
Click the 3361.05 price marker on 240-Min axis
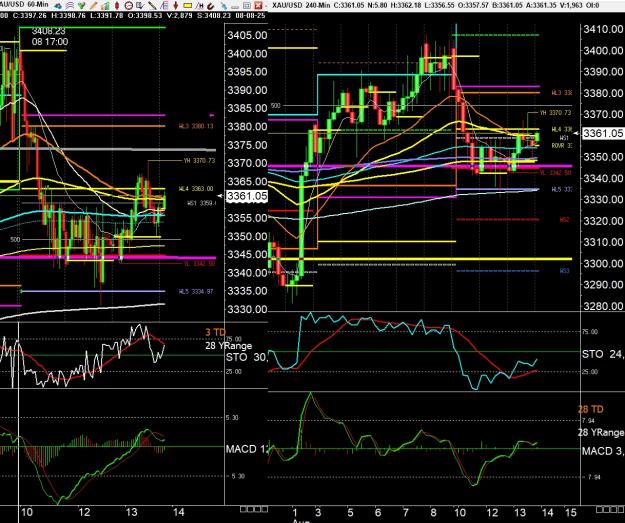(603, 133)
